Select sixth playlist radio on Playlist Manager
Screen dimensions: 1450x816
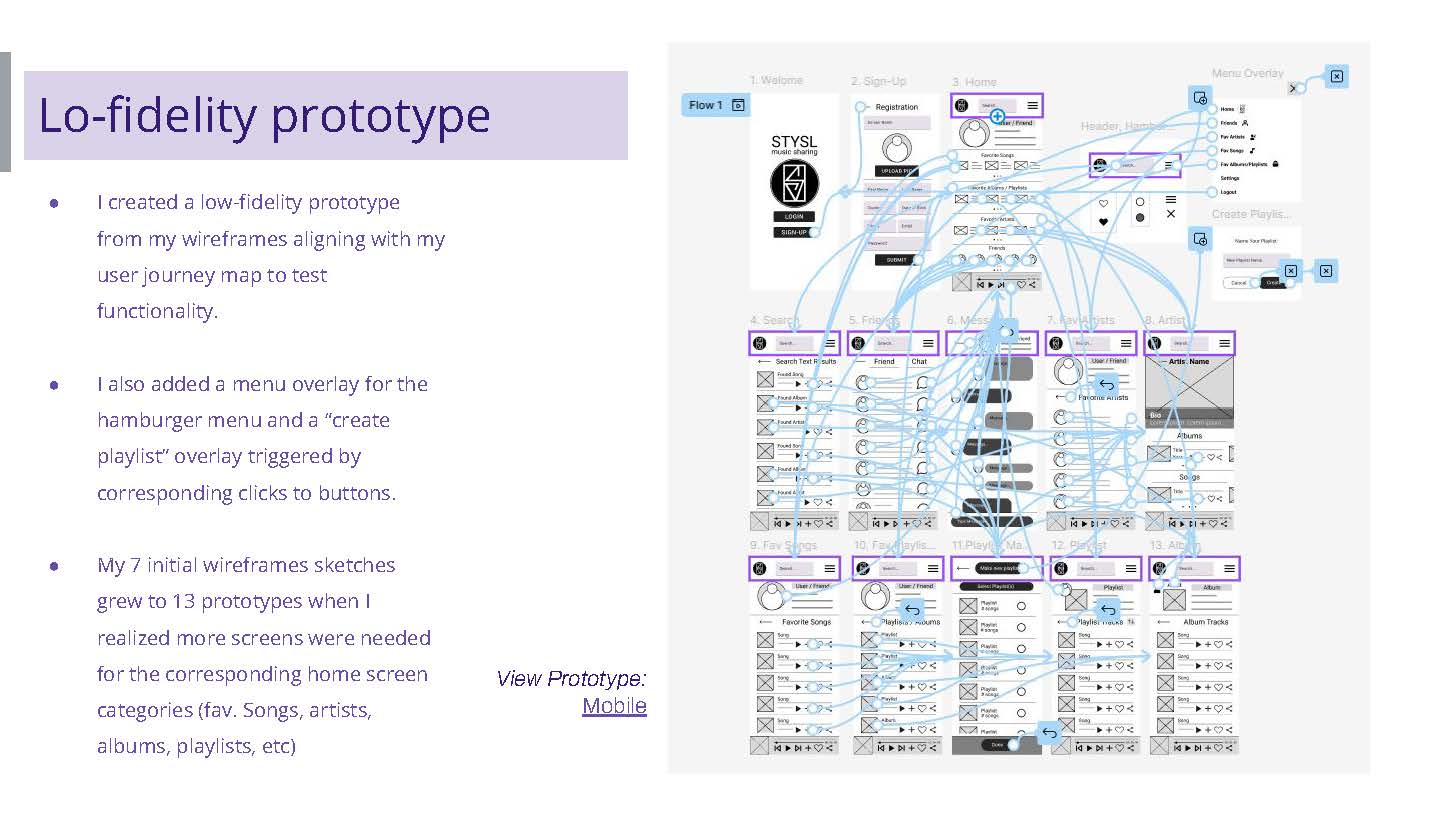coord(1021,713)
